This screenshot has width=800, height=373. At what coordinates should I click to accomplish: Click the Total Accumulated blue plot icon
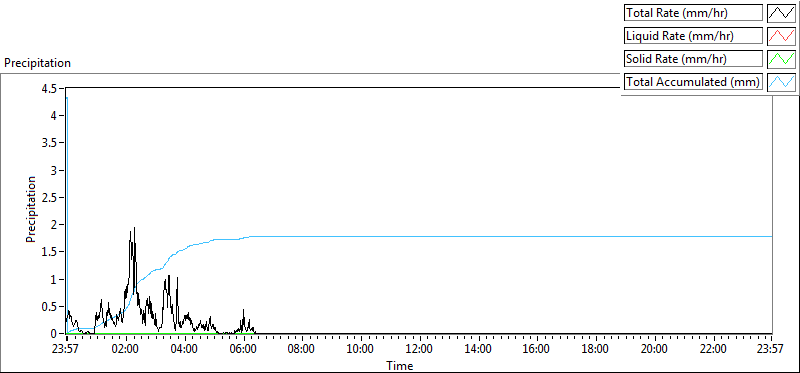point(782,82)
